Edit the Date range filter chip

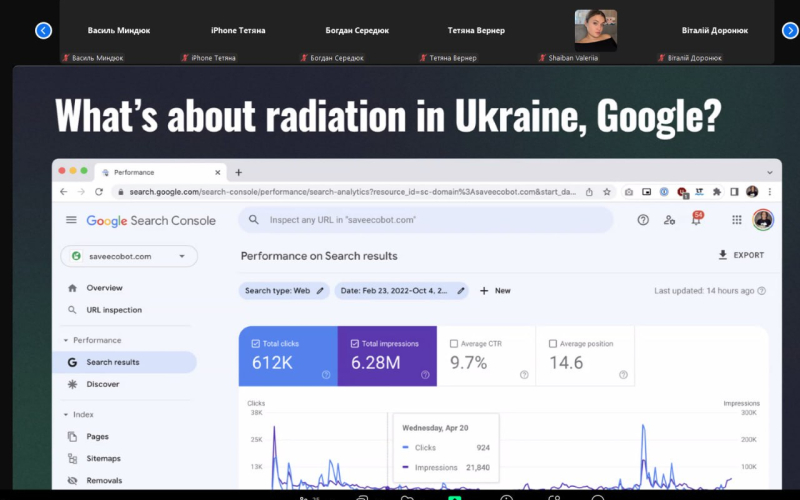pos(402,291)
